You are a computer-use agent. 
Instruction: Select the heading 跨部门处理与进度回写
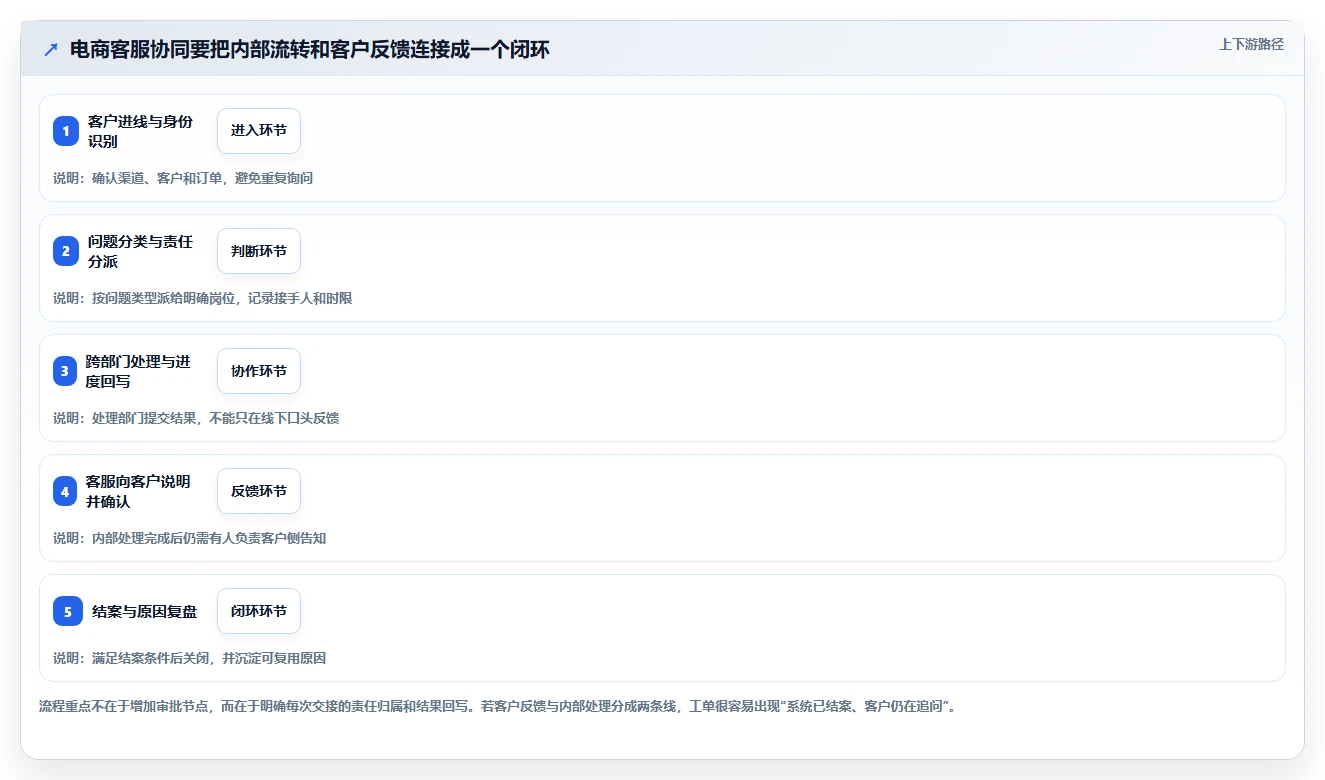tap(138, 371)
